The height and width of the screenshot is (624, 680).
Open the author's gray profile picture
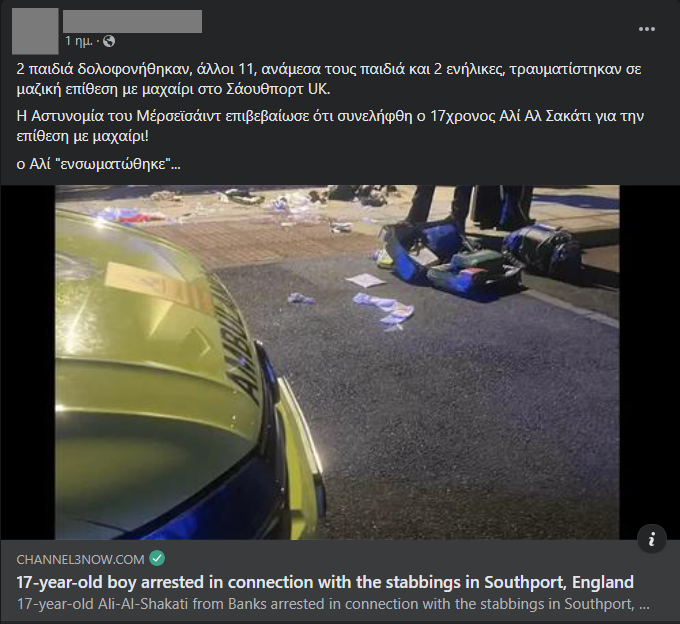35,31
